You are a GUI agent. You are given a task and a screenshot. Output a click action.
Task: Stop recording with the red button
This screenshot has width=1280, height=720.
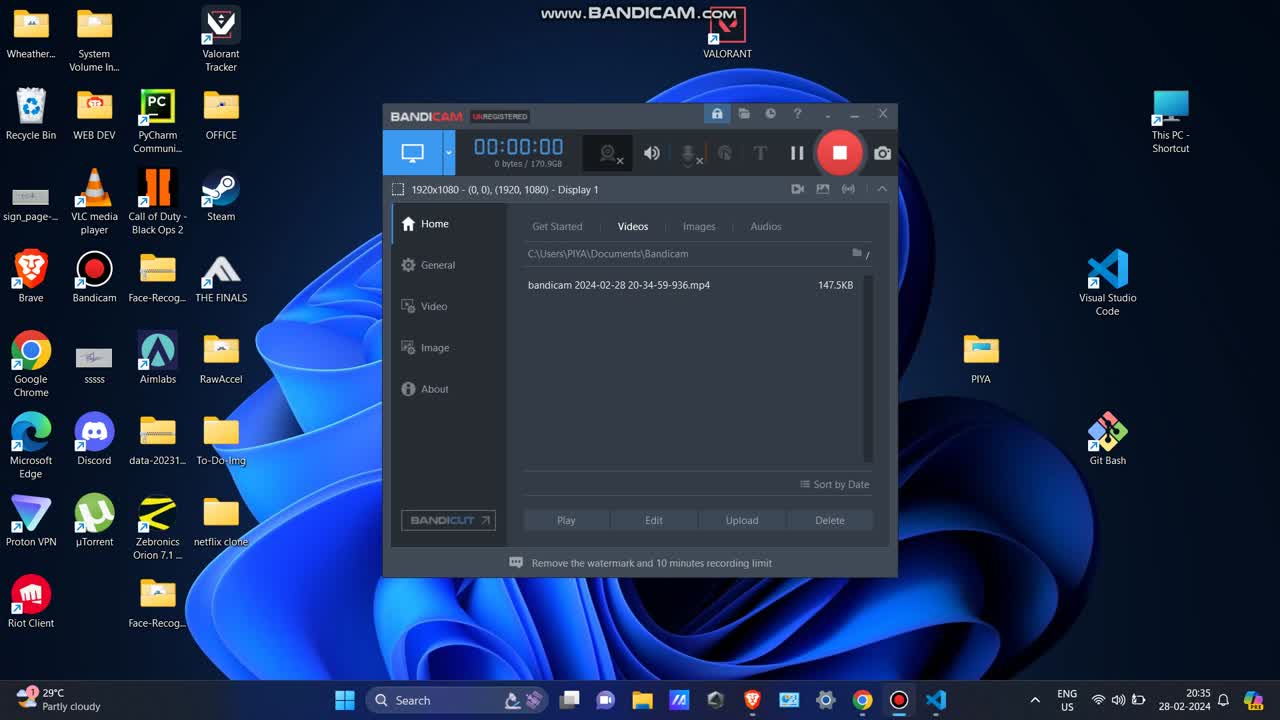click(x=839, y=153)
